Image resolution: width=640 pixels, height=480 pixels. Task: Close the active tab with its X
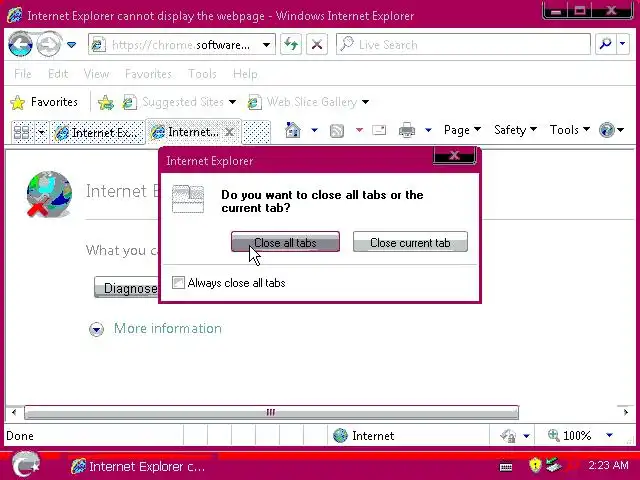coord(230,132)
